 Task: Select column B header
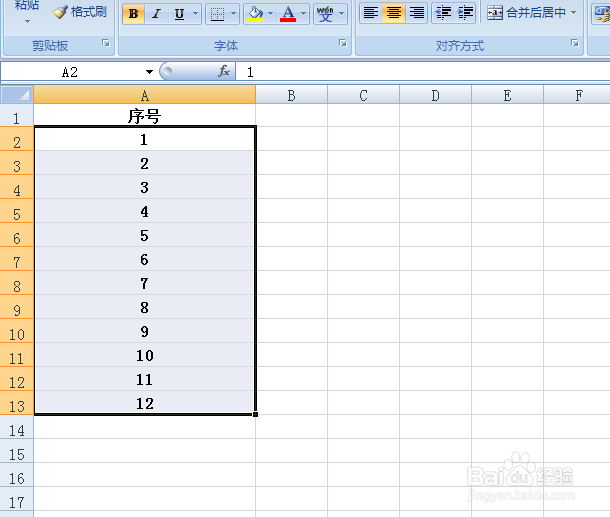tap(291, 95)
